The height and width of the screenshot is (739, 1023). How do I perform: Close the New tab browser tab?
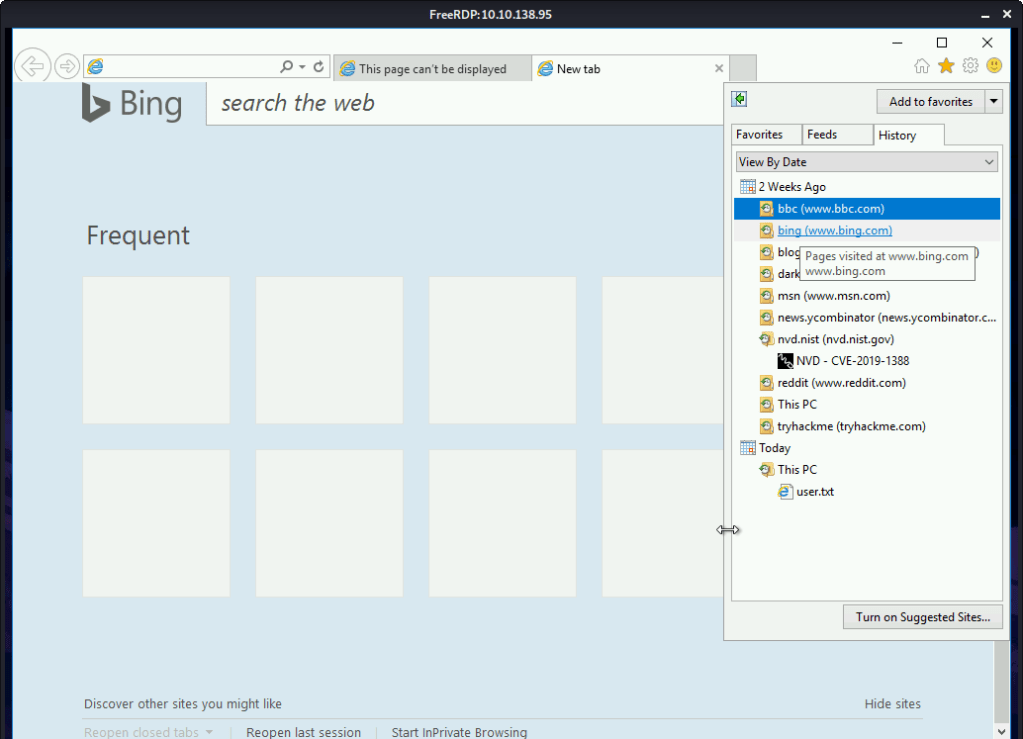[718, 69]
